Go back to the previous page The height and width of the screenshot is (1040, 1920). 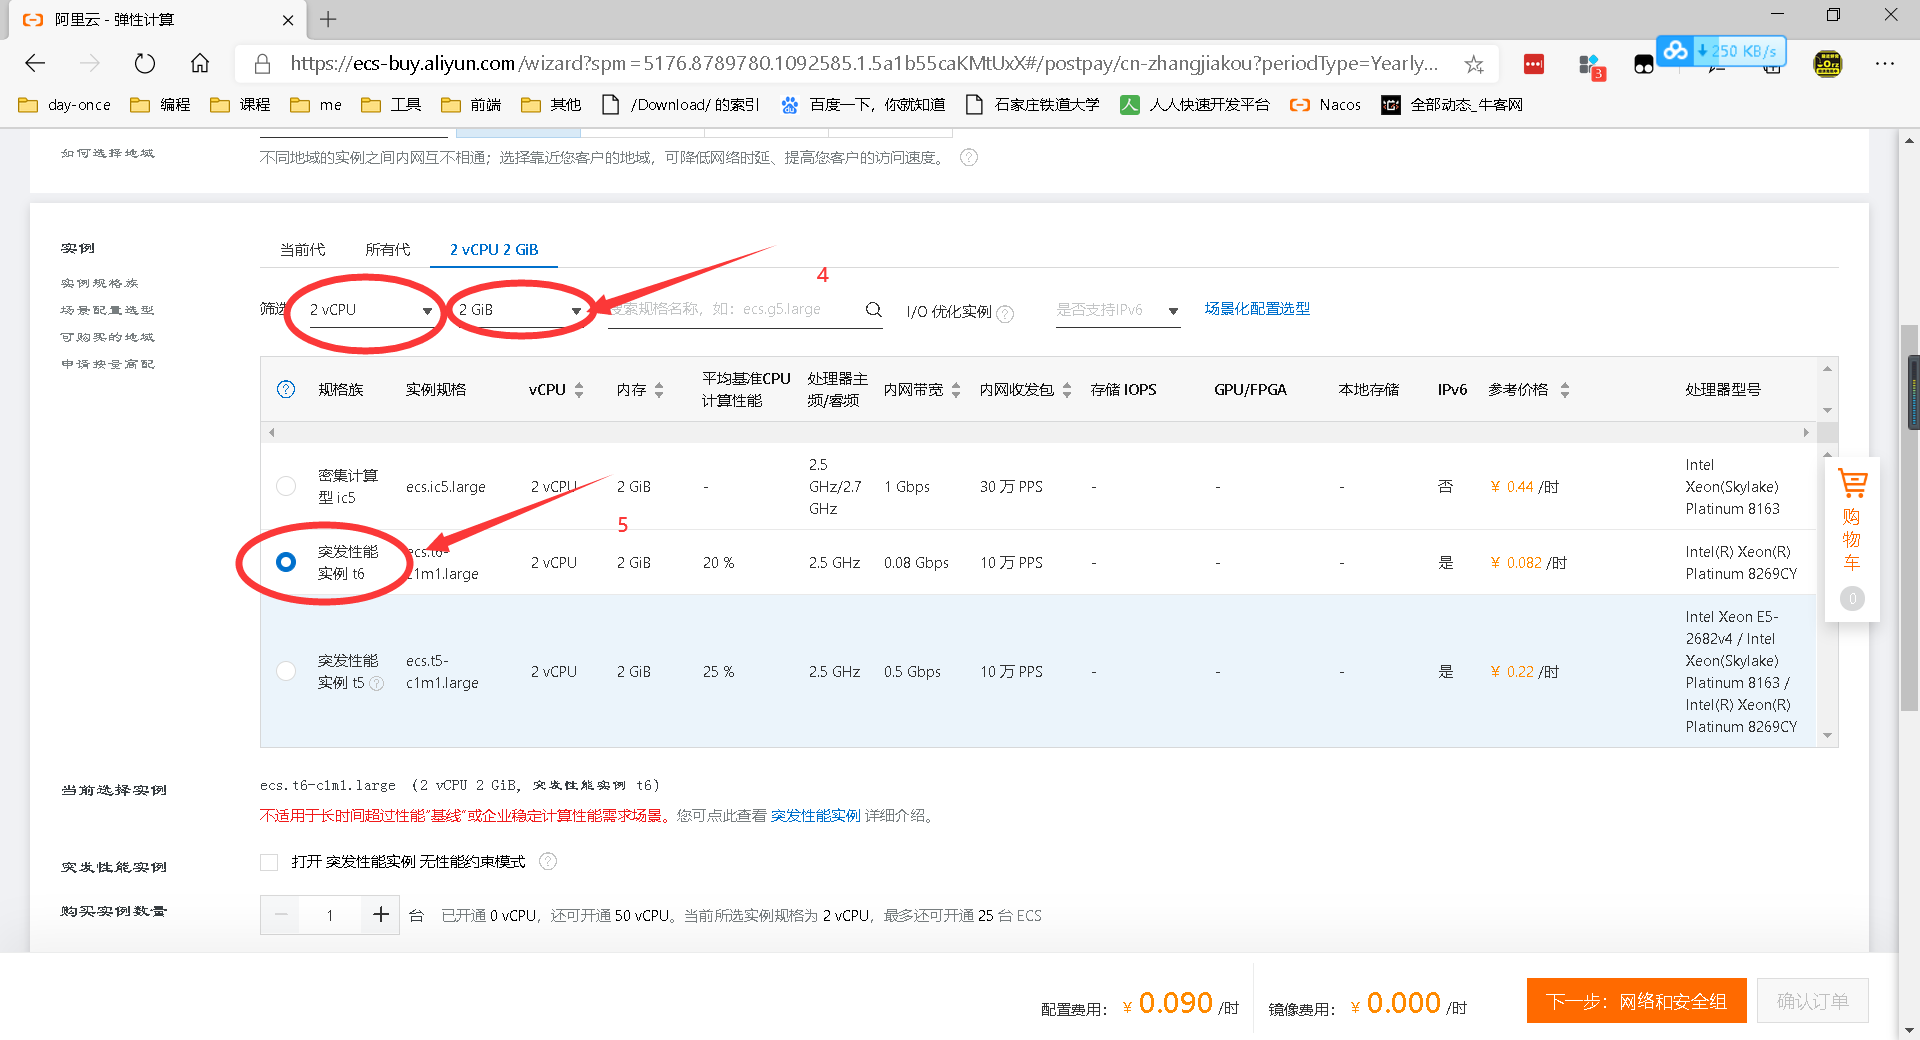(x=35, y=64)
